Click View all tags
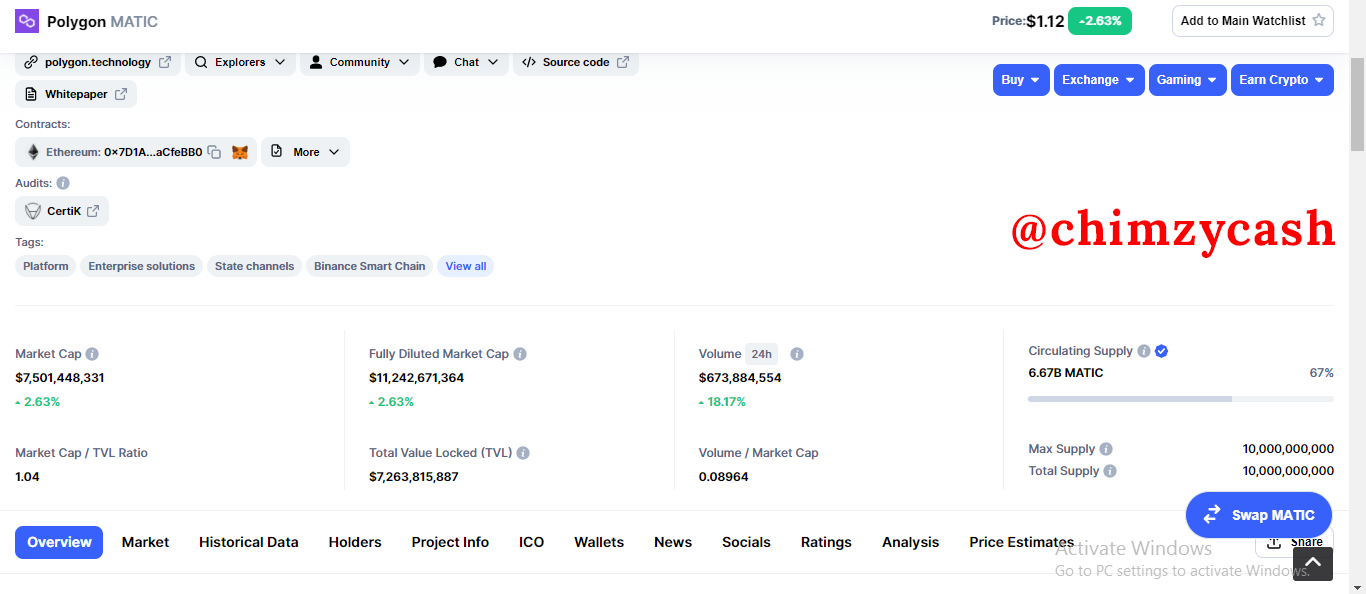 [466, 266]
